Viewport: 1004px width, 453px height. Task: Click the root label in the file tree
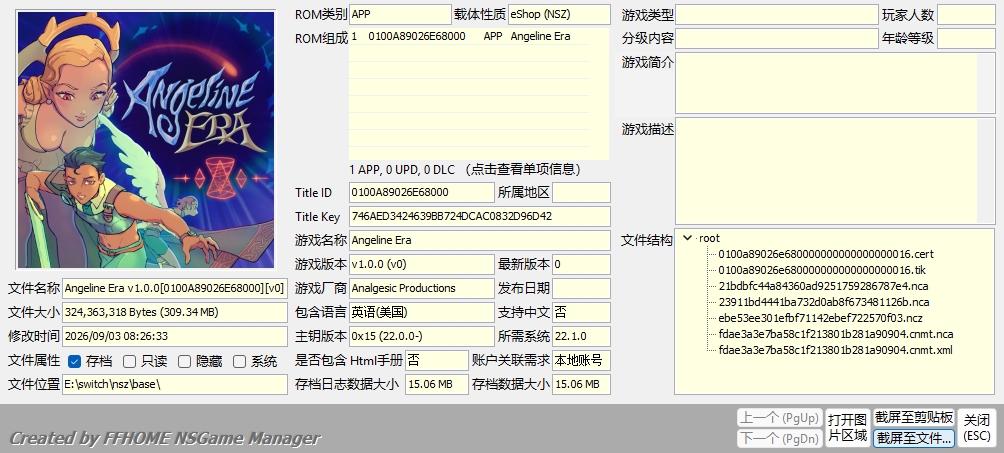pyautogui.click(x=709, y=238)
